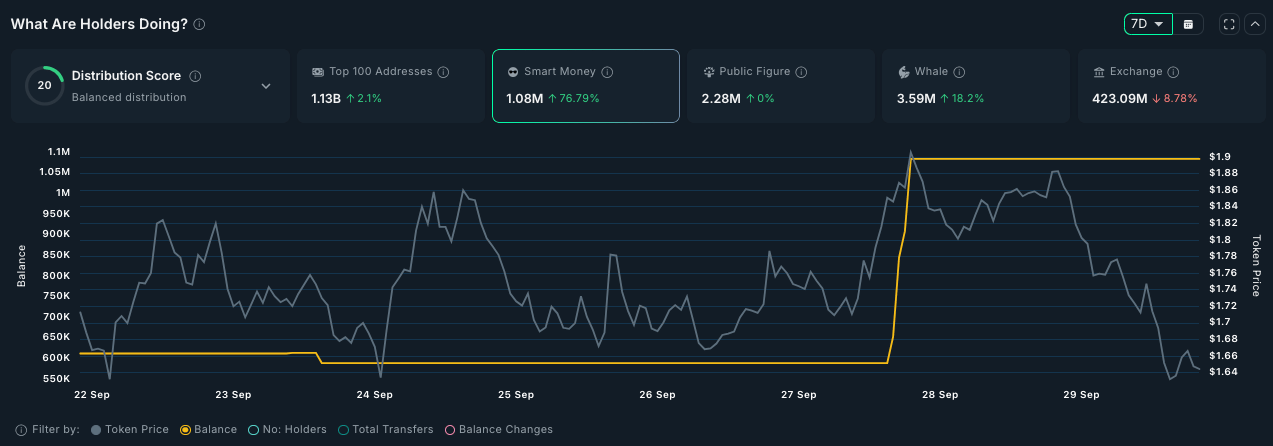Click the '76.79%' change figure

[579, 99]
